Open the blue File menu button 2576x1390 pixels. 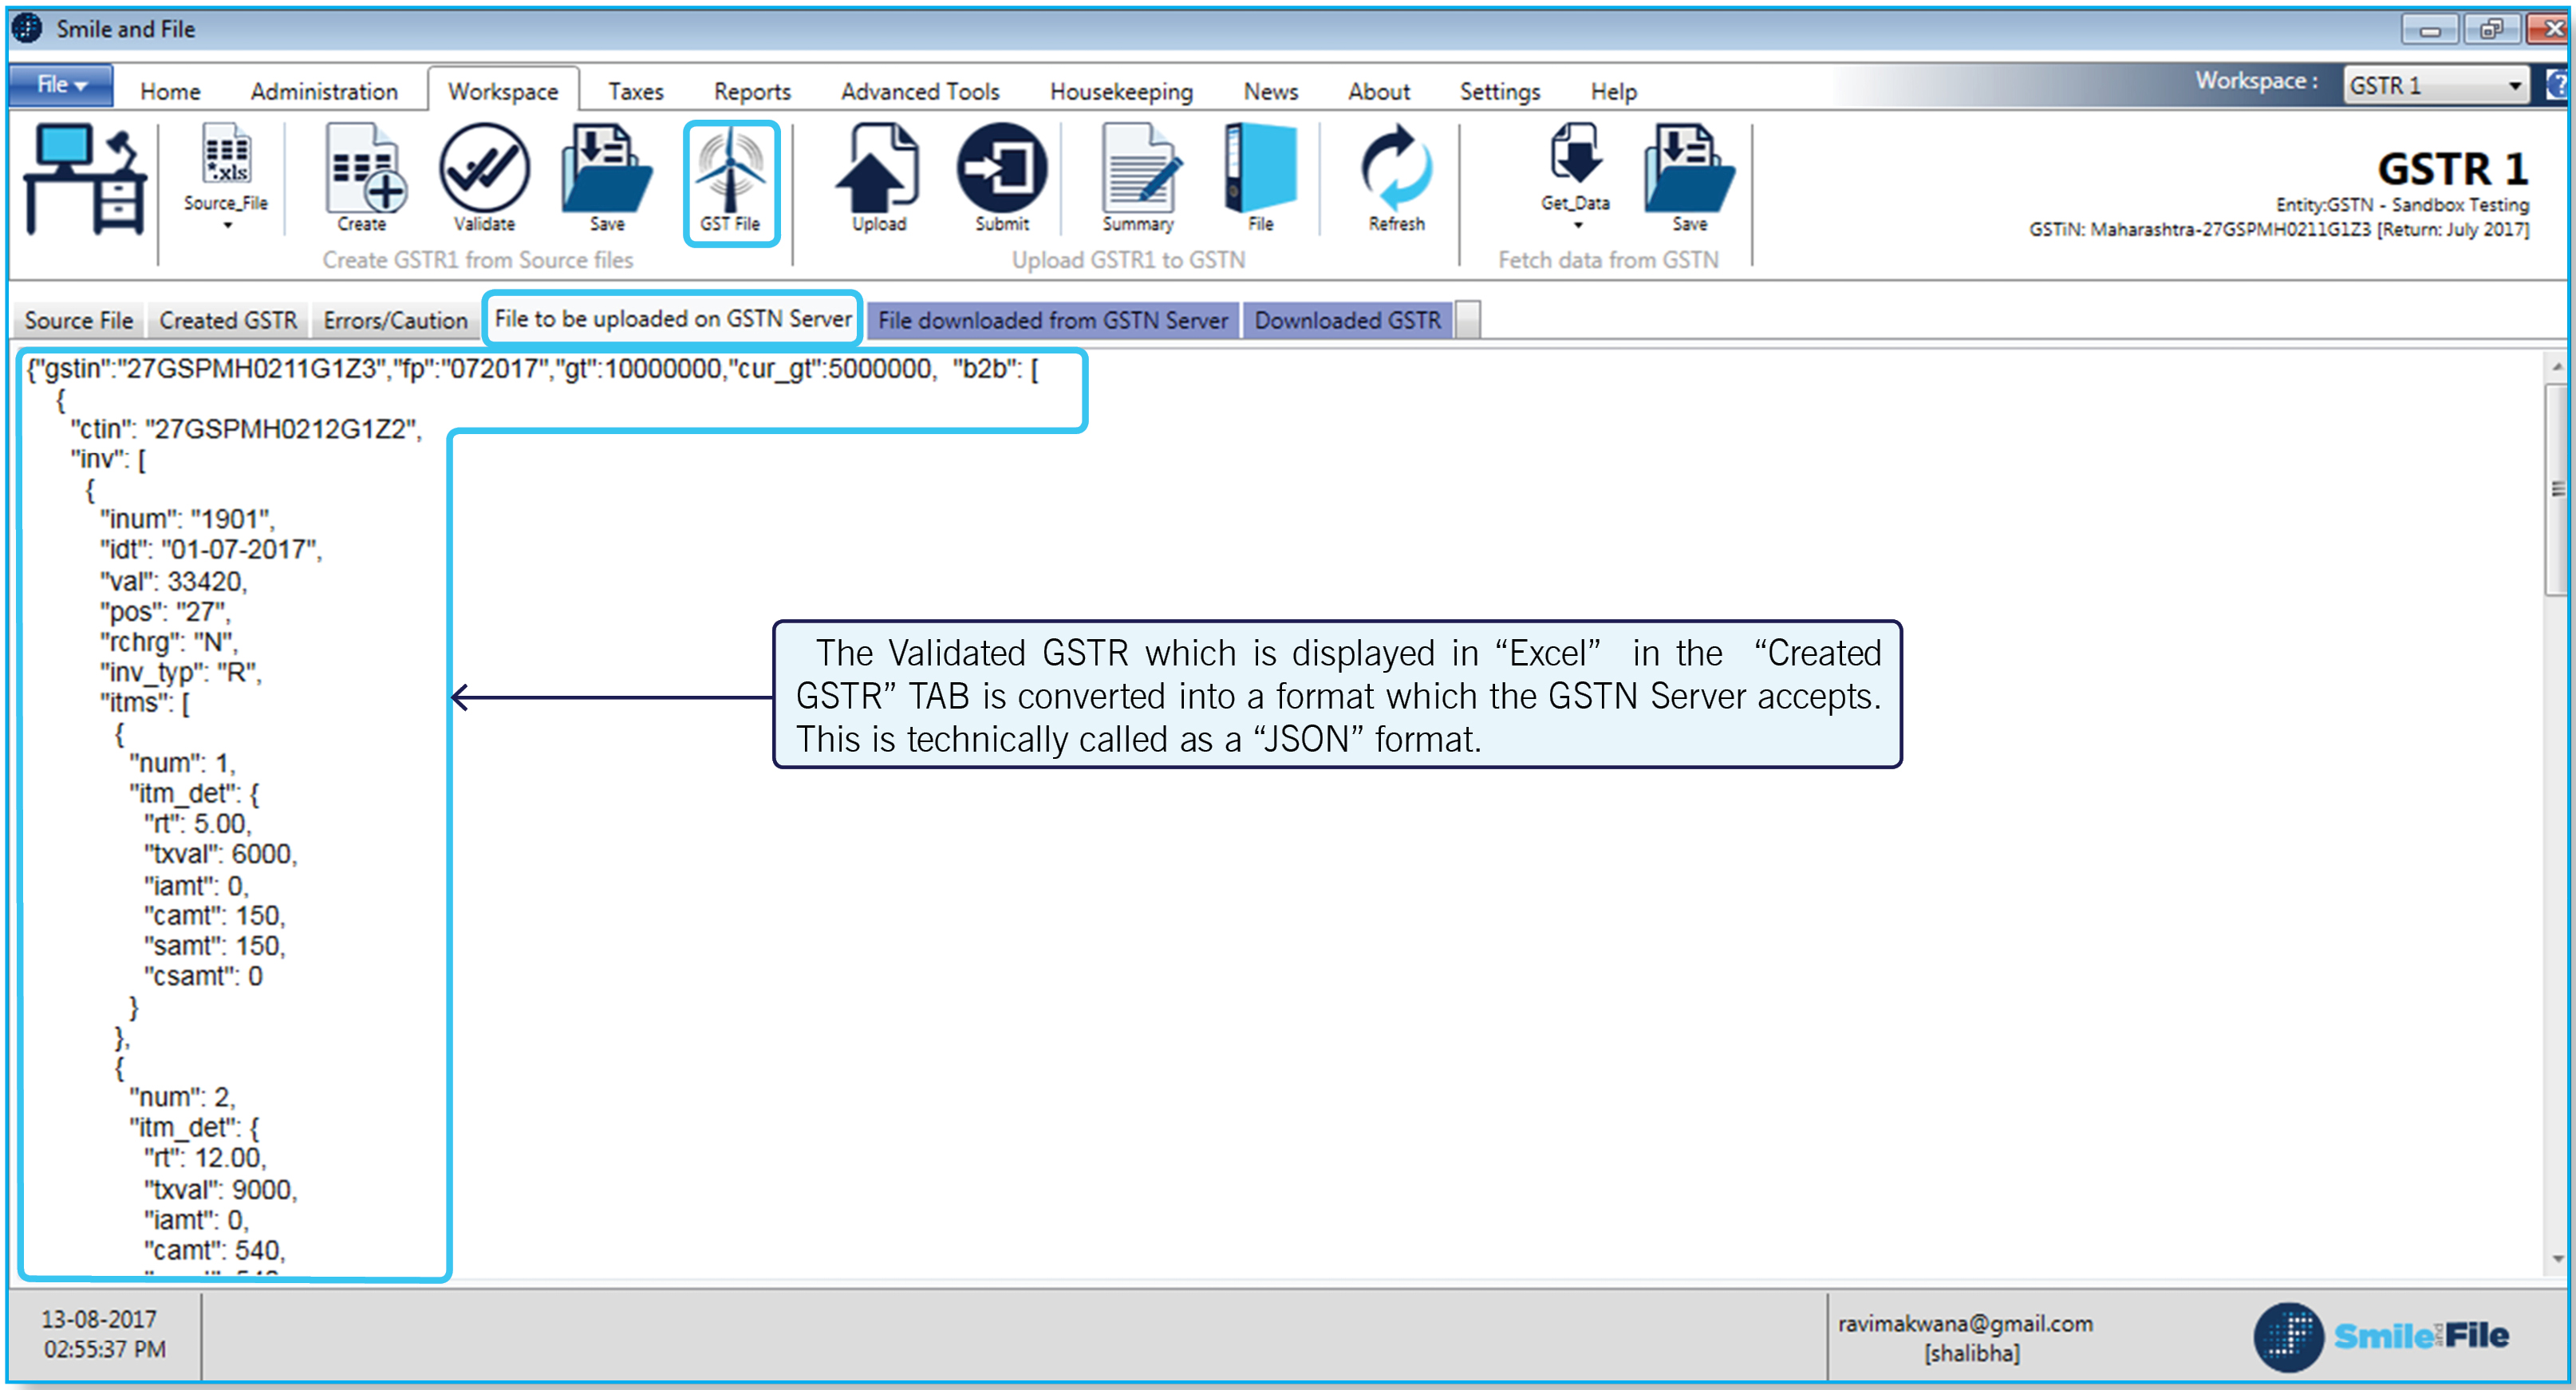coord(61,85)
